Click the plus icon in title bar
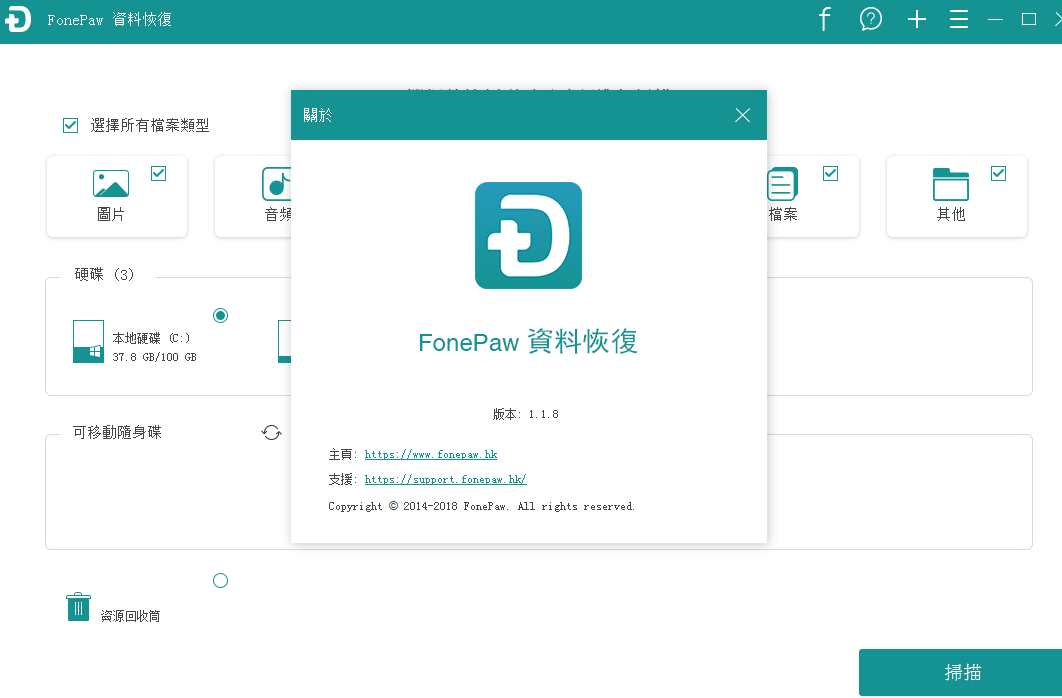 coord(916,20)
